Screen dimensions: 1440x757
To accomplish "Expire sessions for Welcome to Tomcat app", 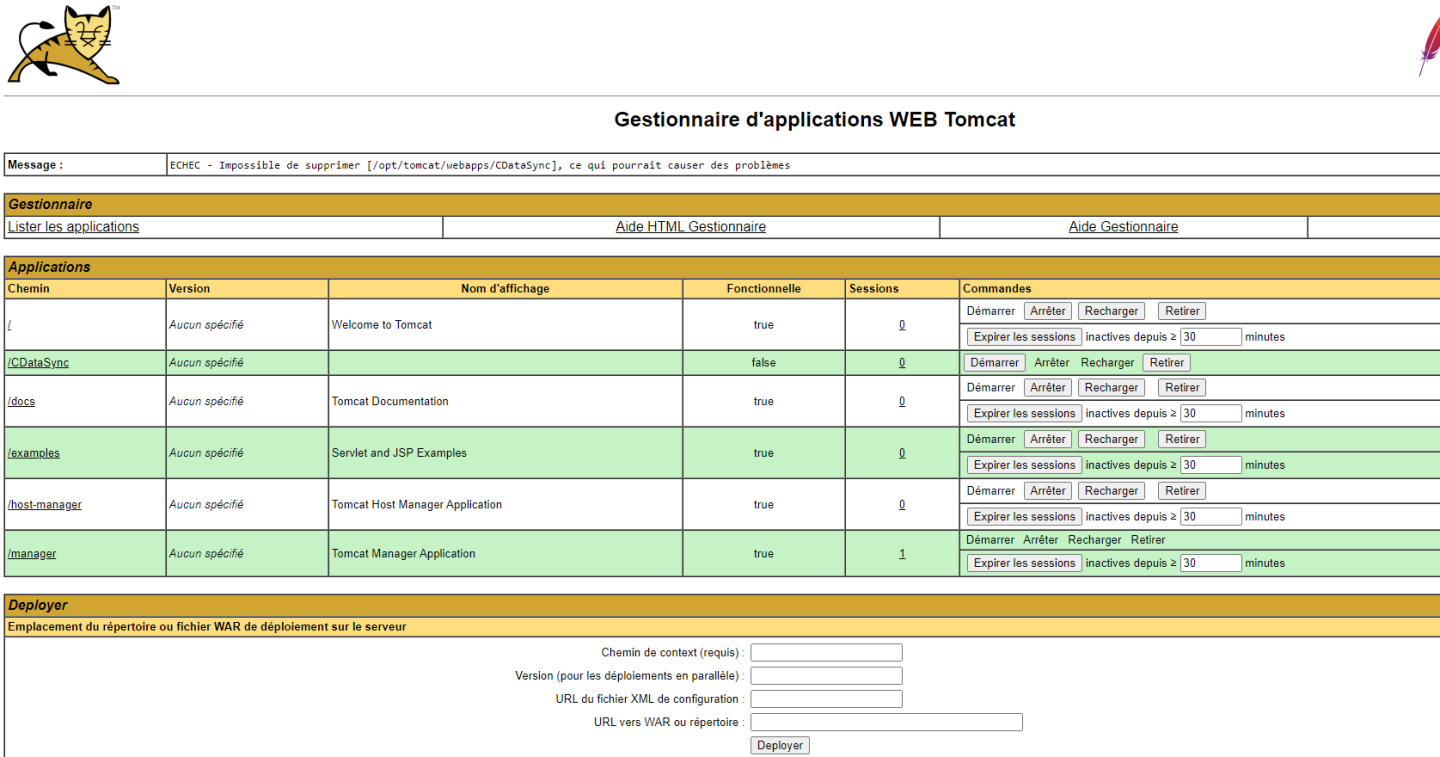I will 1024,337.
